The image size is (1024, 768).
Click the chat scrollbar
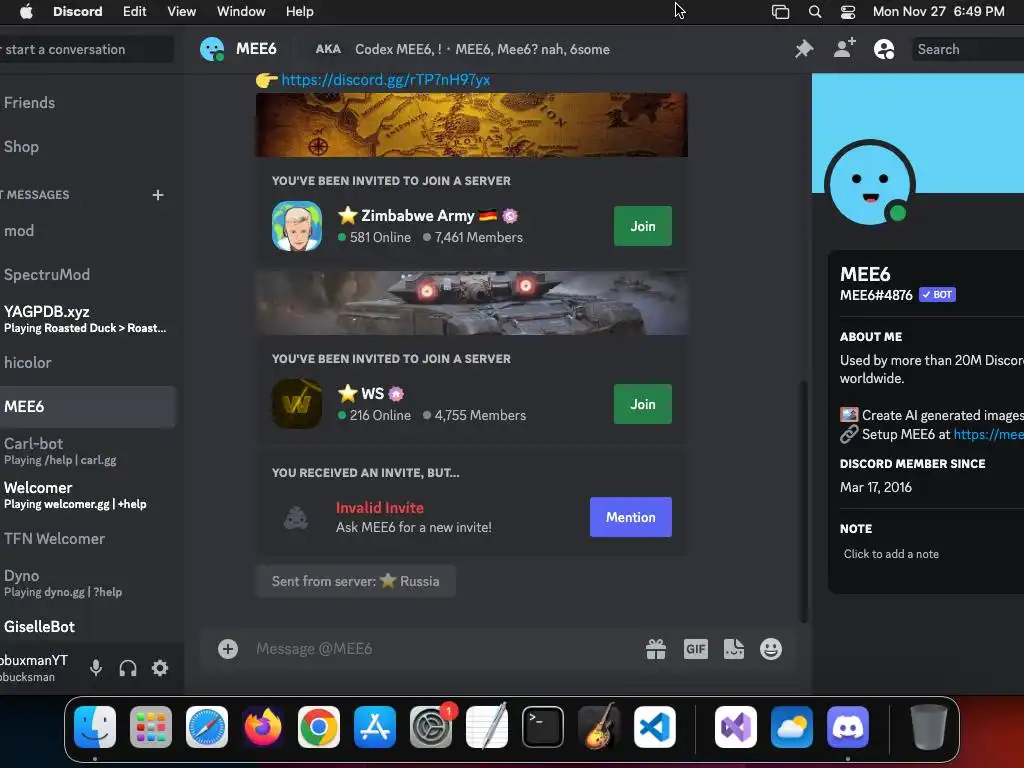point(804,502)
